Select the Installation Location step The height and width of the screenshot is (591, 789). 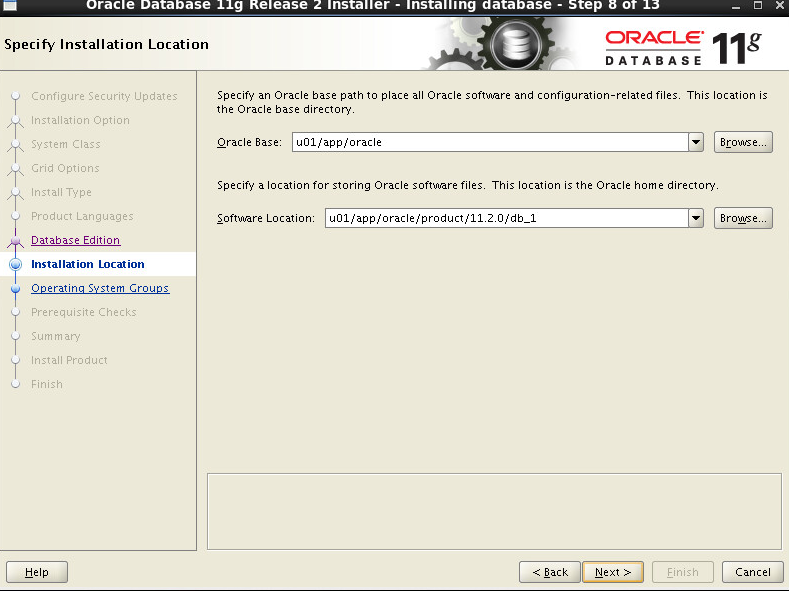(88, 264)
